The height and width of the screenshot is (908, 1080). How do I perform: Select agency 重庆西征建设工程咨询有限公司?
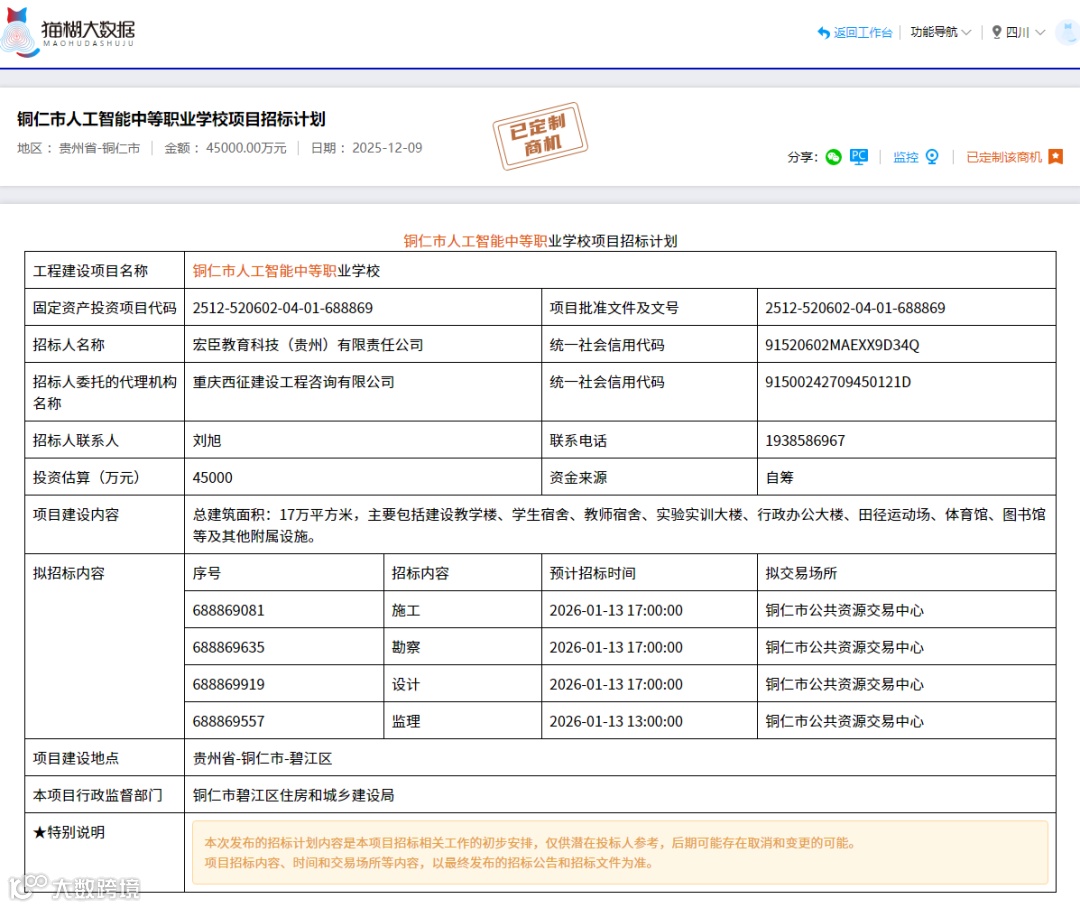tap(293, 382)
